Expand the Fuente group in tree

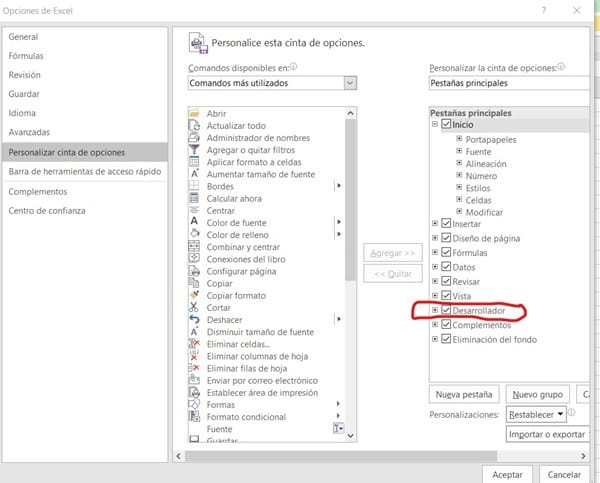point(459,151)
